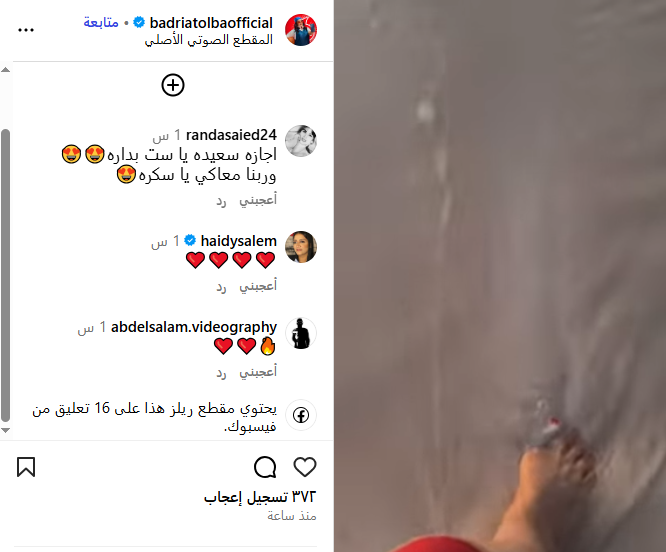The width and height of the screenshot is (666, 552).
Task: Open the three-dots more options menu
Action: [26, 30]
